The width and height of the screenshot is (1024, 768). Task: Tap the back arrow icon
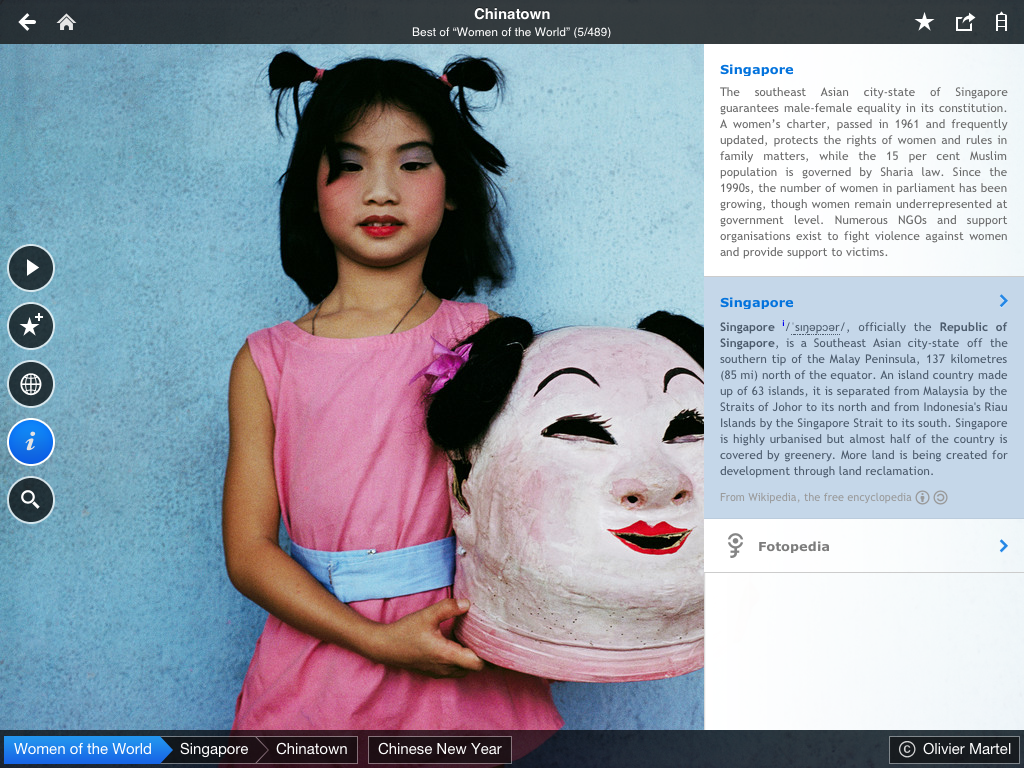pyautogui.click(x=27, y=22)
